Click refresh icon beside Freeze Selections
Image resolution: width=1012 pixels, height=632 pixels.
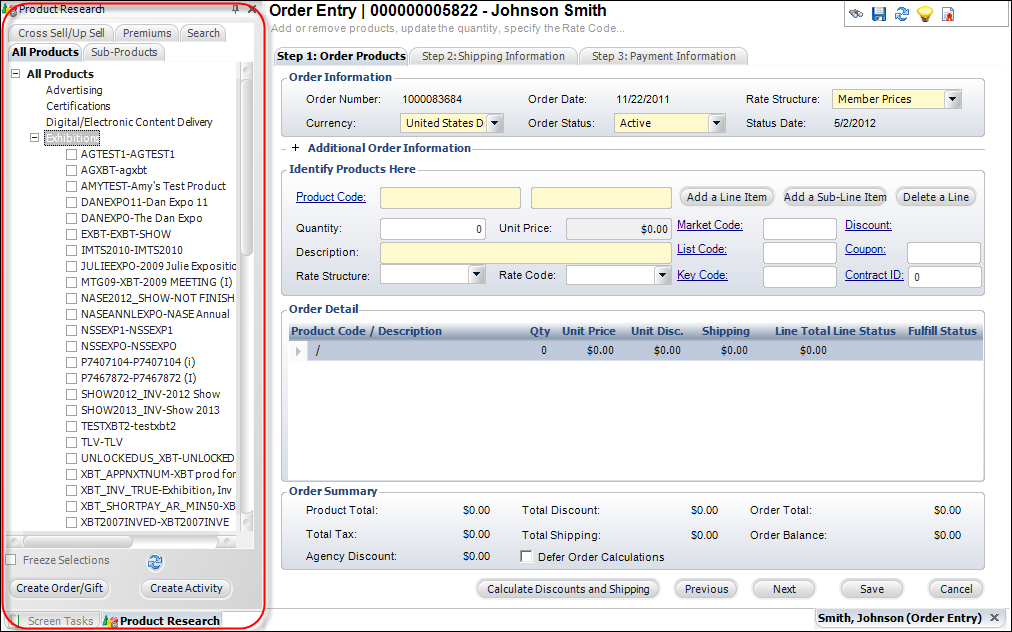tap(155, 561)
